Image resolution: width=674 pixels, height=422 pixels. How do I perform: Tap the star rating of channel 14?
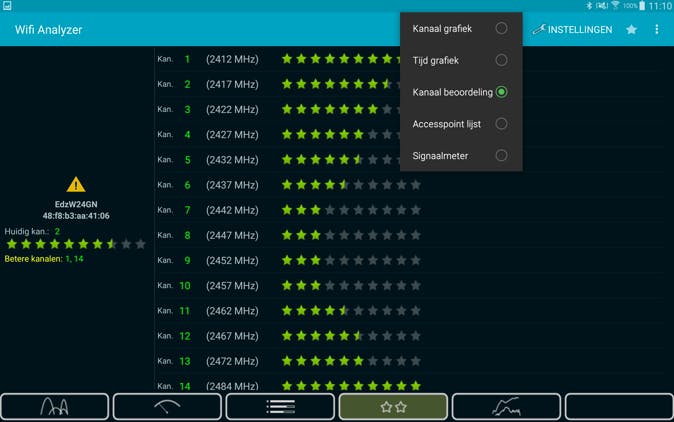click(351, 385)
